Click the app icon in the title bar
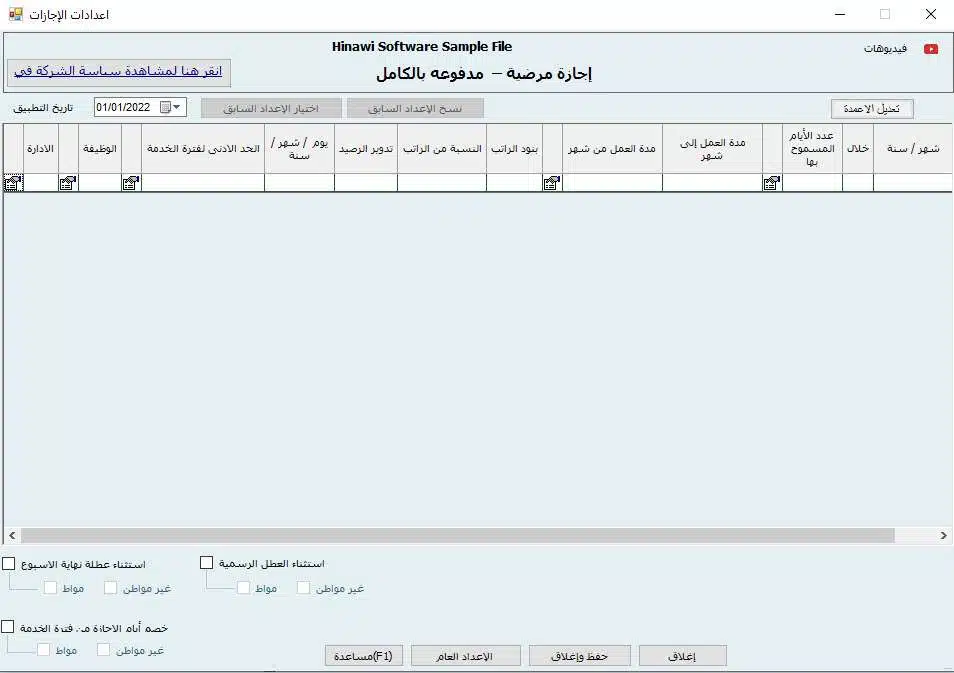 point(15,14)
